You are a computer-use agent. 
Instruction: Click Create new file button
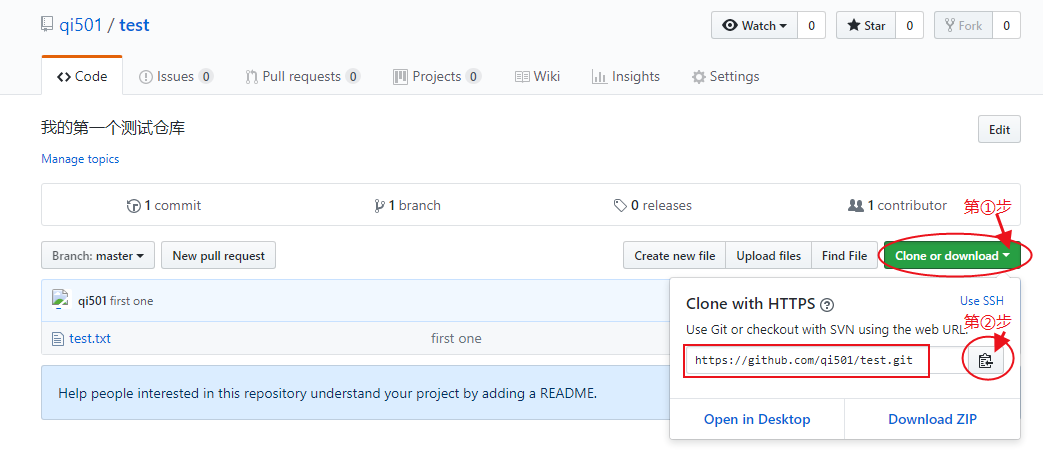[674, 255]
